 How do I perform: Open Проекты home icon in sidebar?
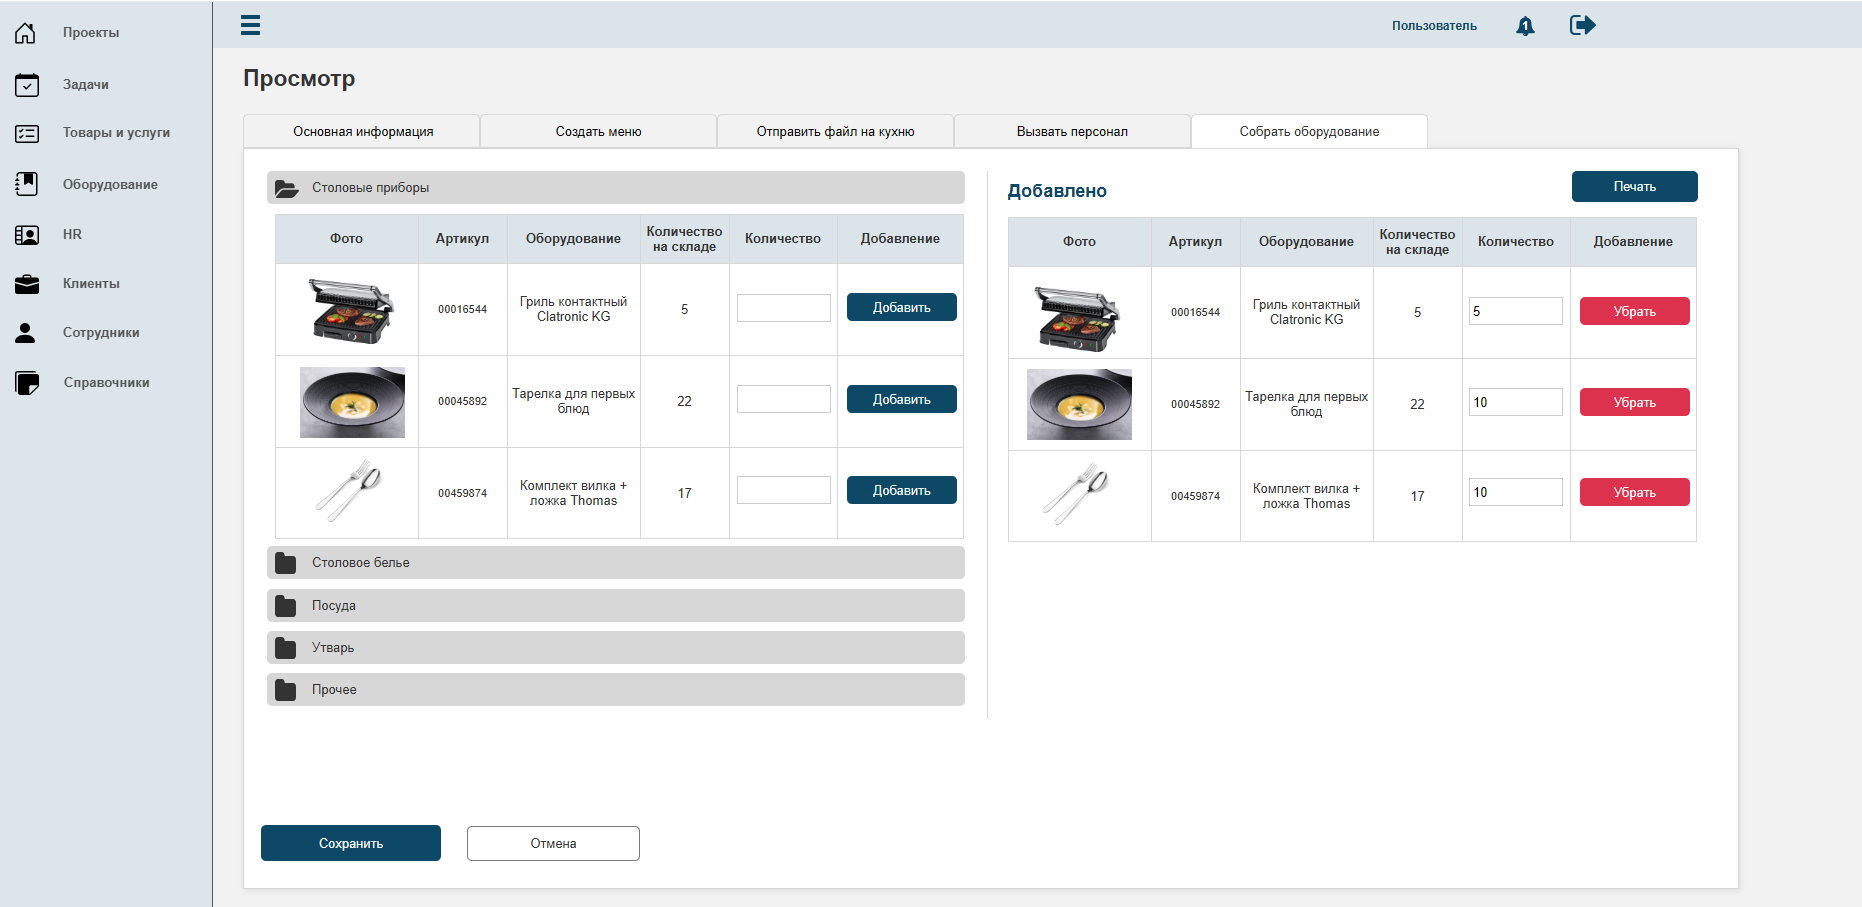[26, 33]
